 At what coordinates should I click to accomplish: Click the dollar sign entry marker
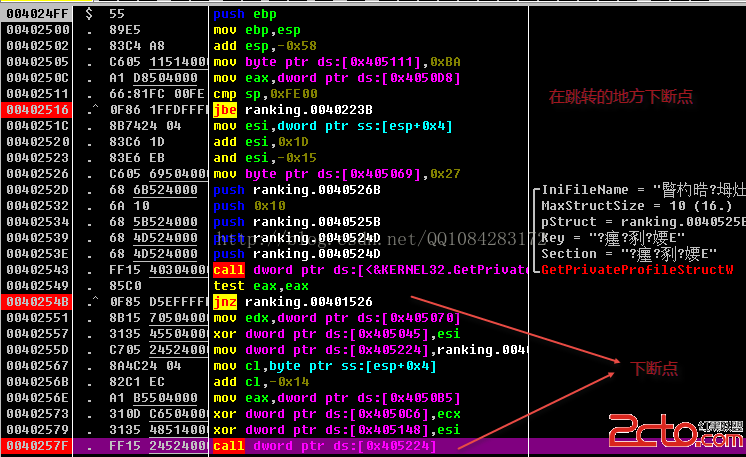click(90, 14)
